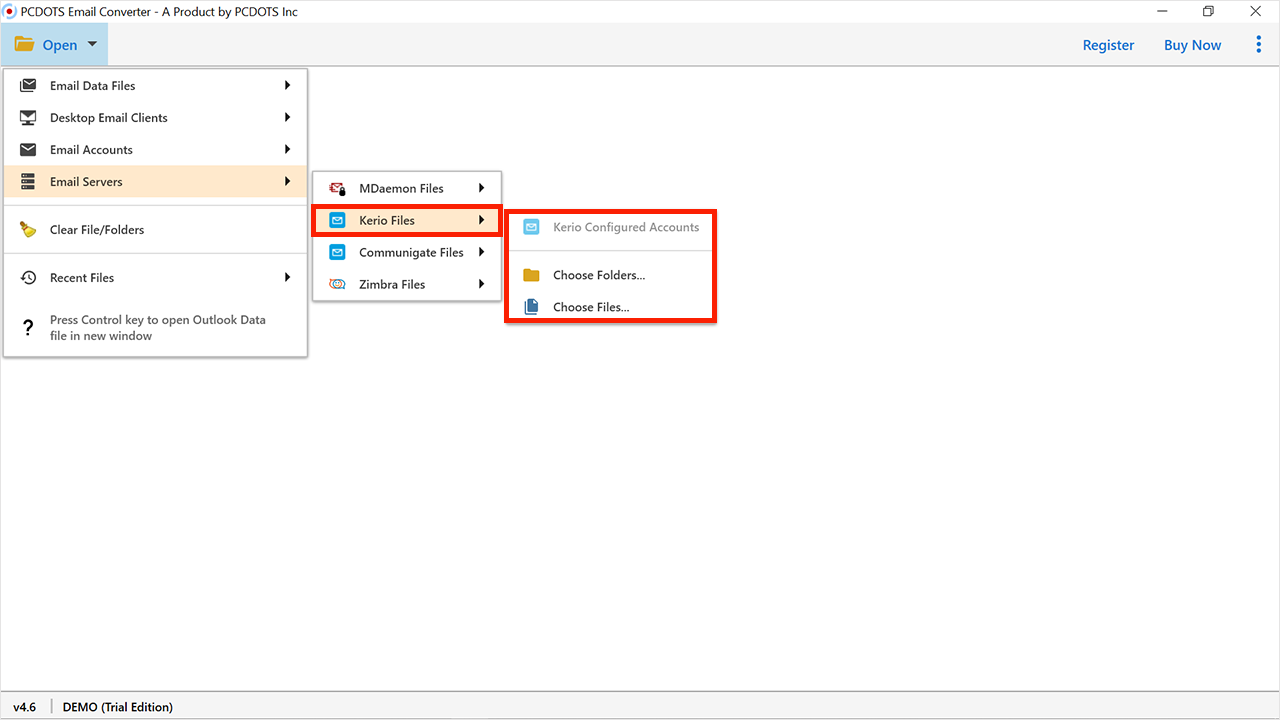Open the Register link
Image resolution: width=1280 pixels, height=720 pixels.
pyautogui.click(x=1108, y=45)
